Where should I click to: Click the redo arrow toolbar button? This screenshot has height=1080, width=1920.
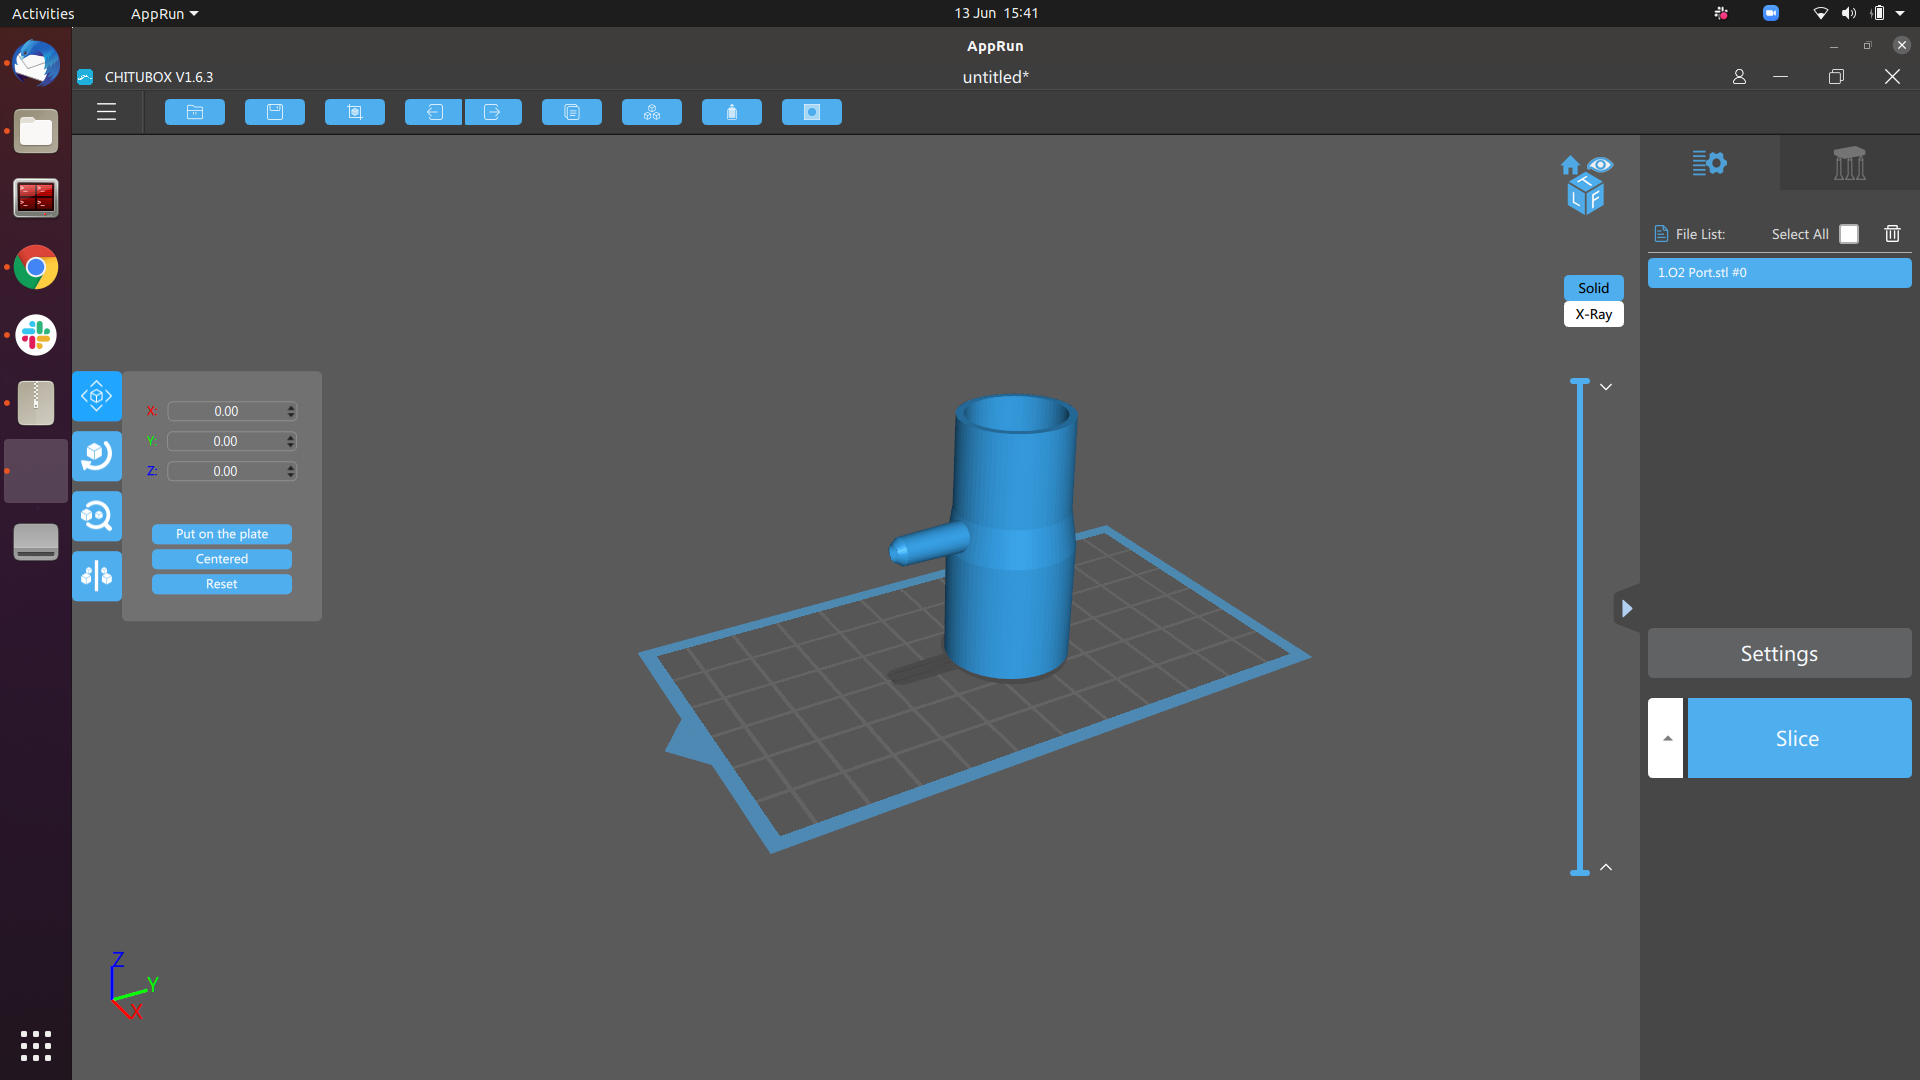[x=492, y=112]
